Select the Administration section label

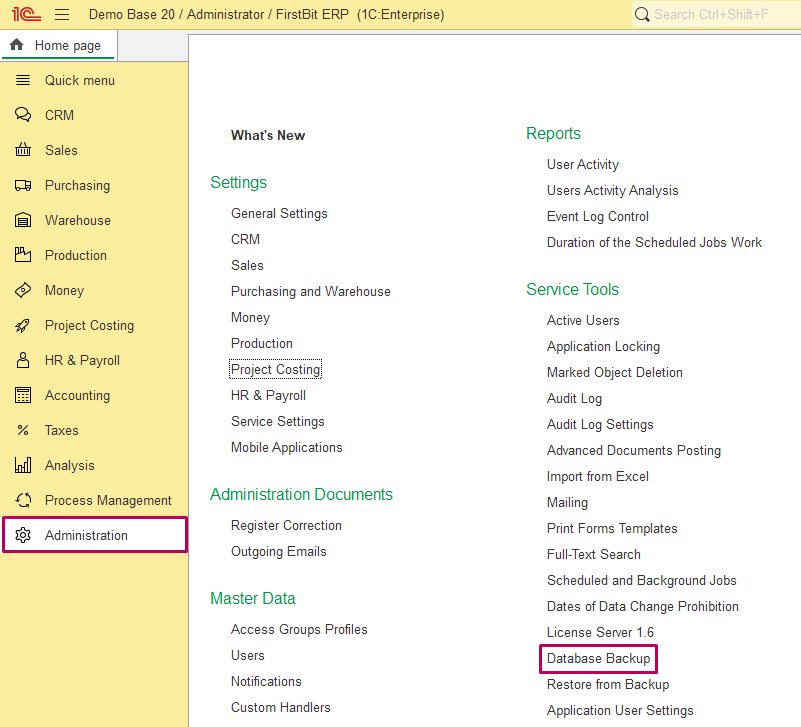pos(86,535)
